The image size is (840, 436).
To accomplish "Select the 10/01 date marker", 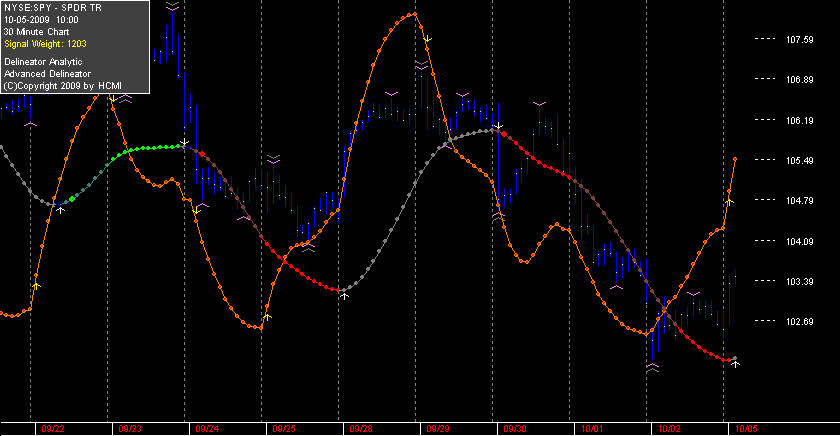I will tap(592, 429).
